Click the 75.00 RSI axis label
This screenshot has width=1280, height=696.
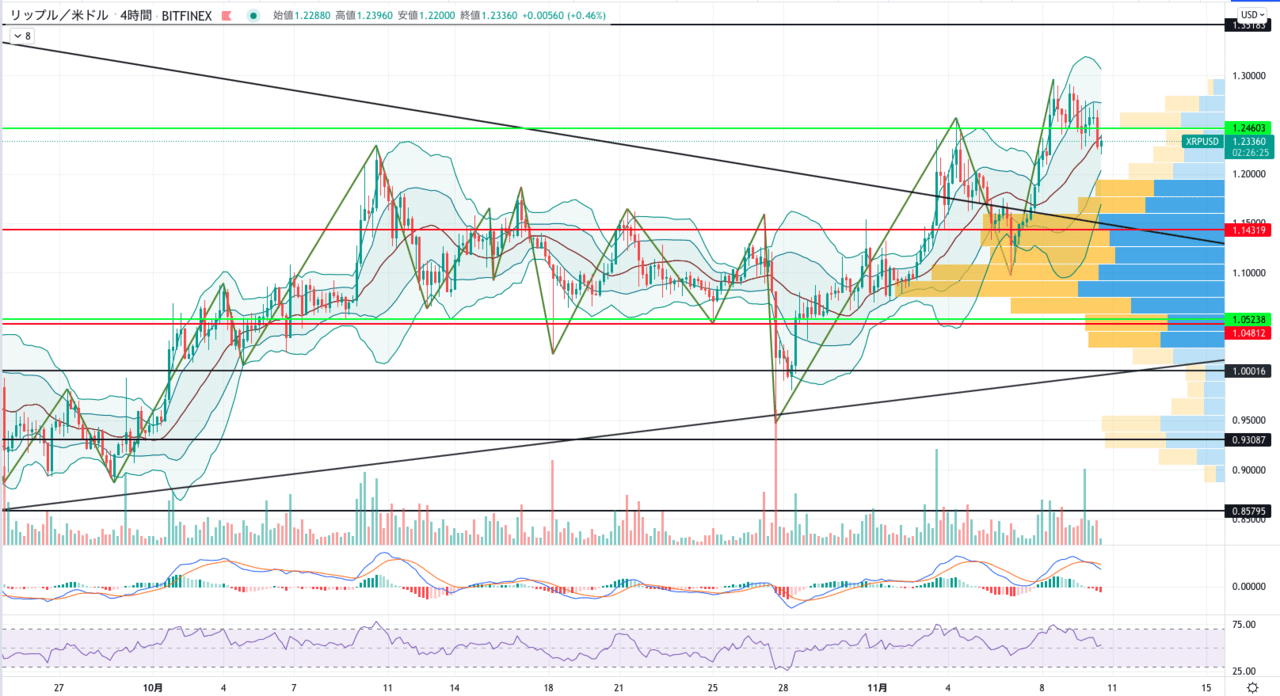pos(1245,625)
